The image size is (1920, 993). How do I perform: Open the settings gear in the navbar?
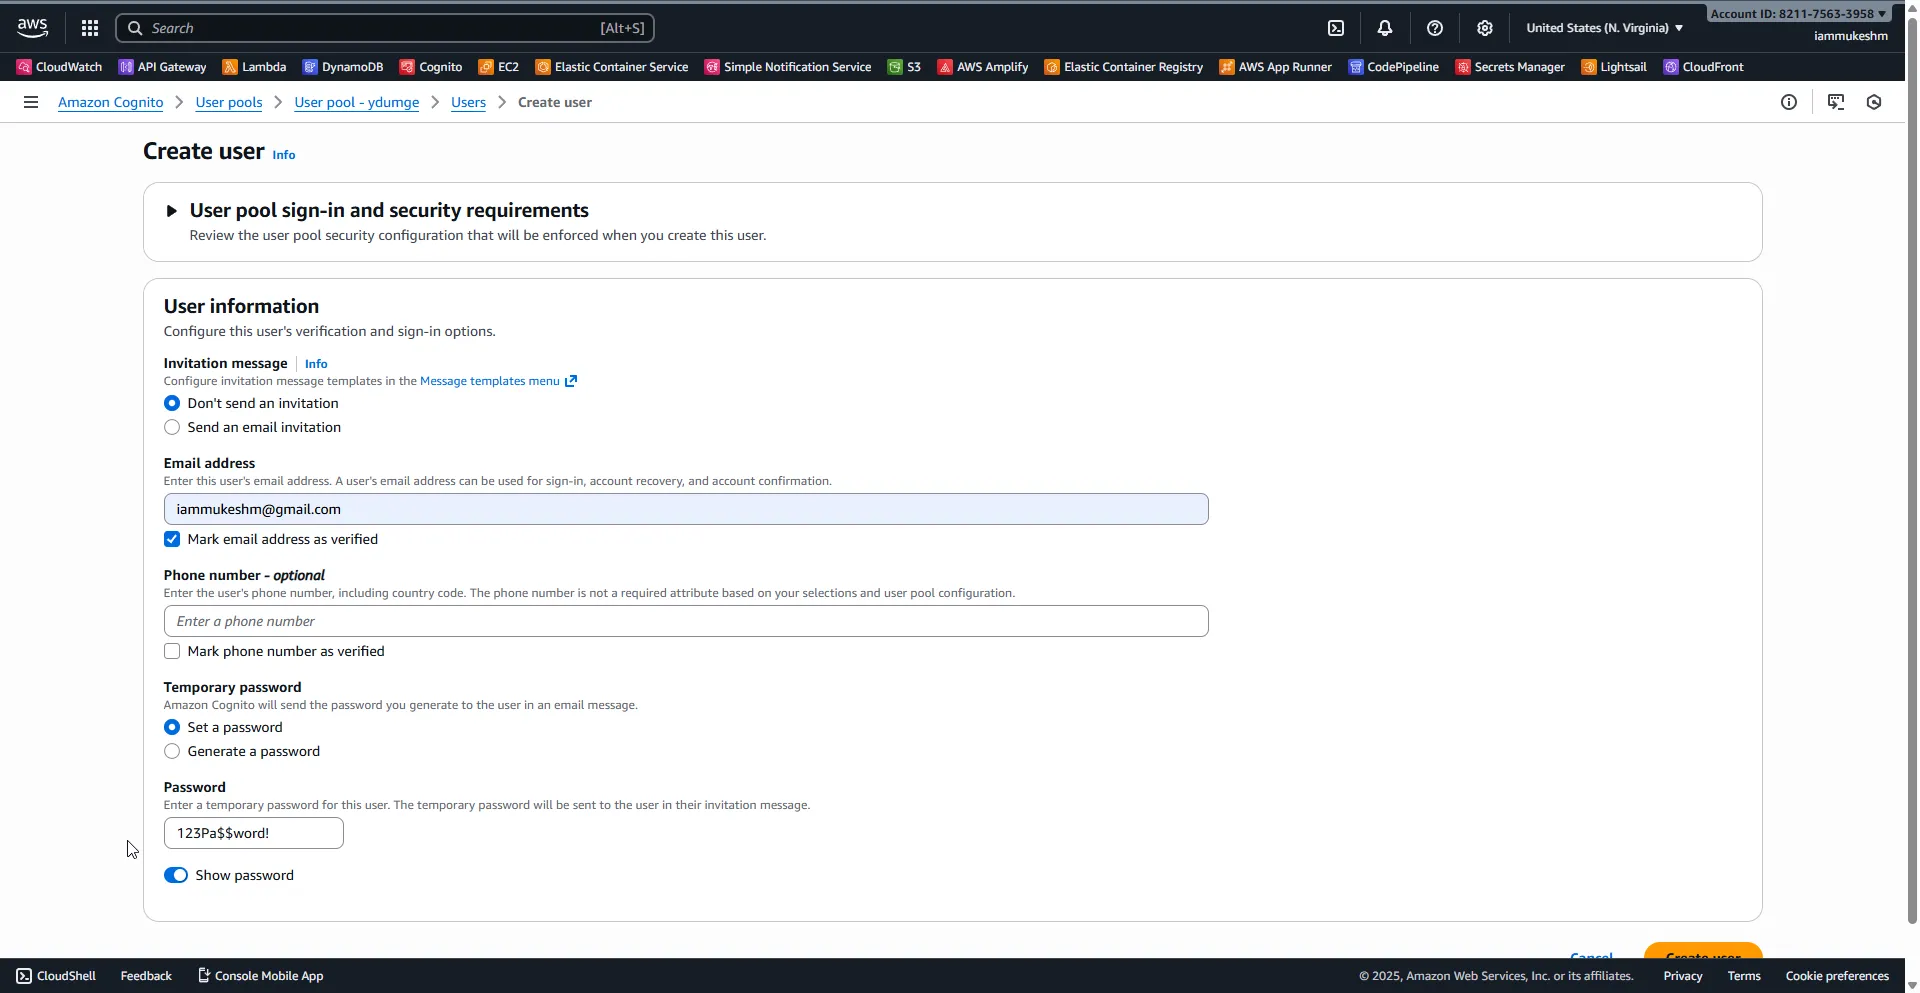(1484, 27)
